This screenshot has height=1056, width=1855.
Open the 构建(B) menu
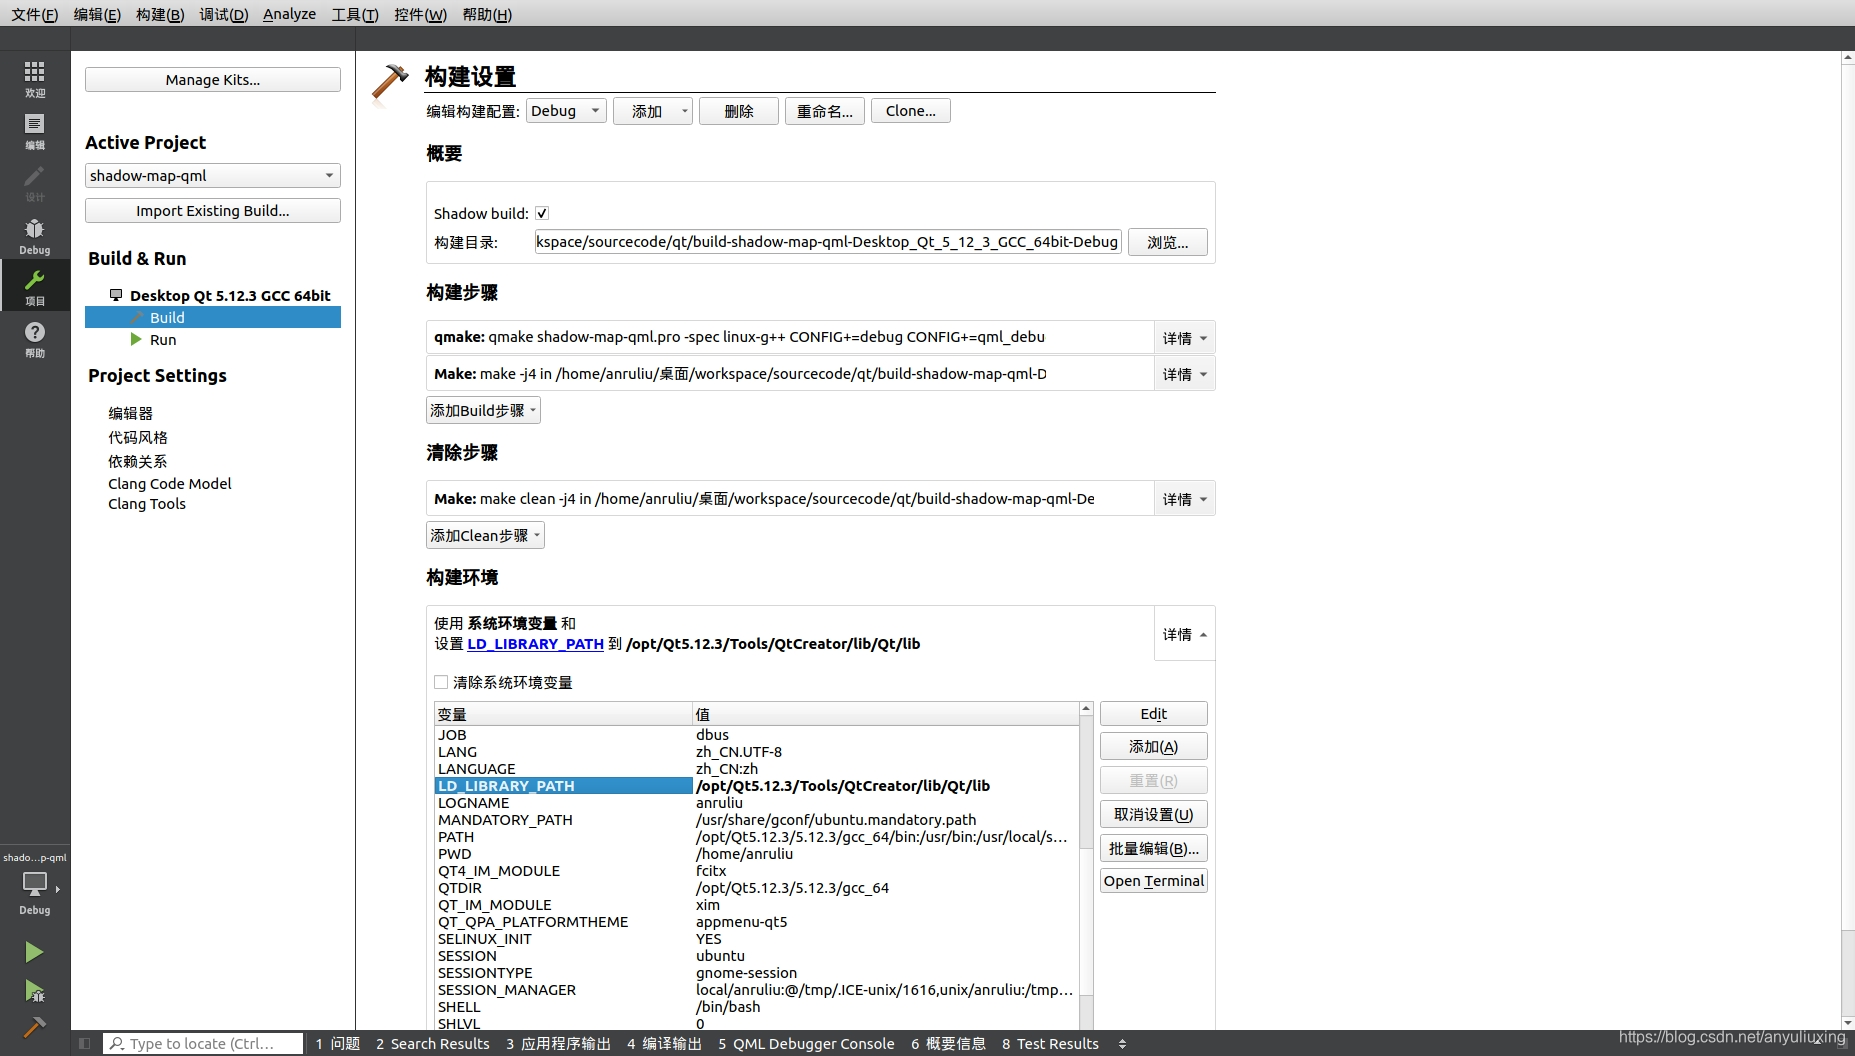coord(160,14)
